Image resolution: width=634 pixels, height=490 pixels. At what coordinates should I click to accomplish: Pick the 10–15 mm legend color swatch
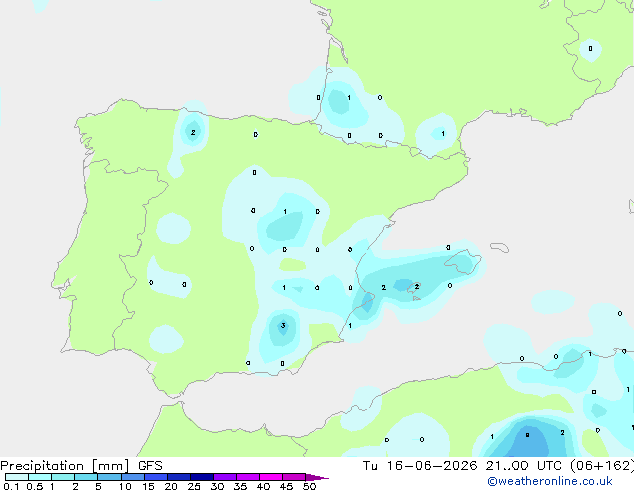pyautogui.click(x=132, y=477)
